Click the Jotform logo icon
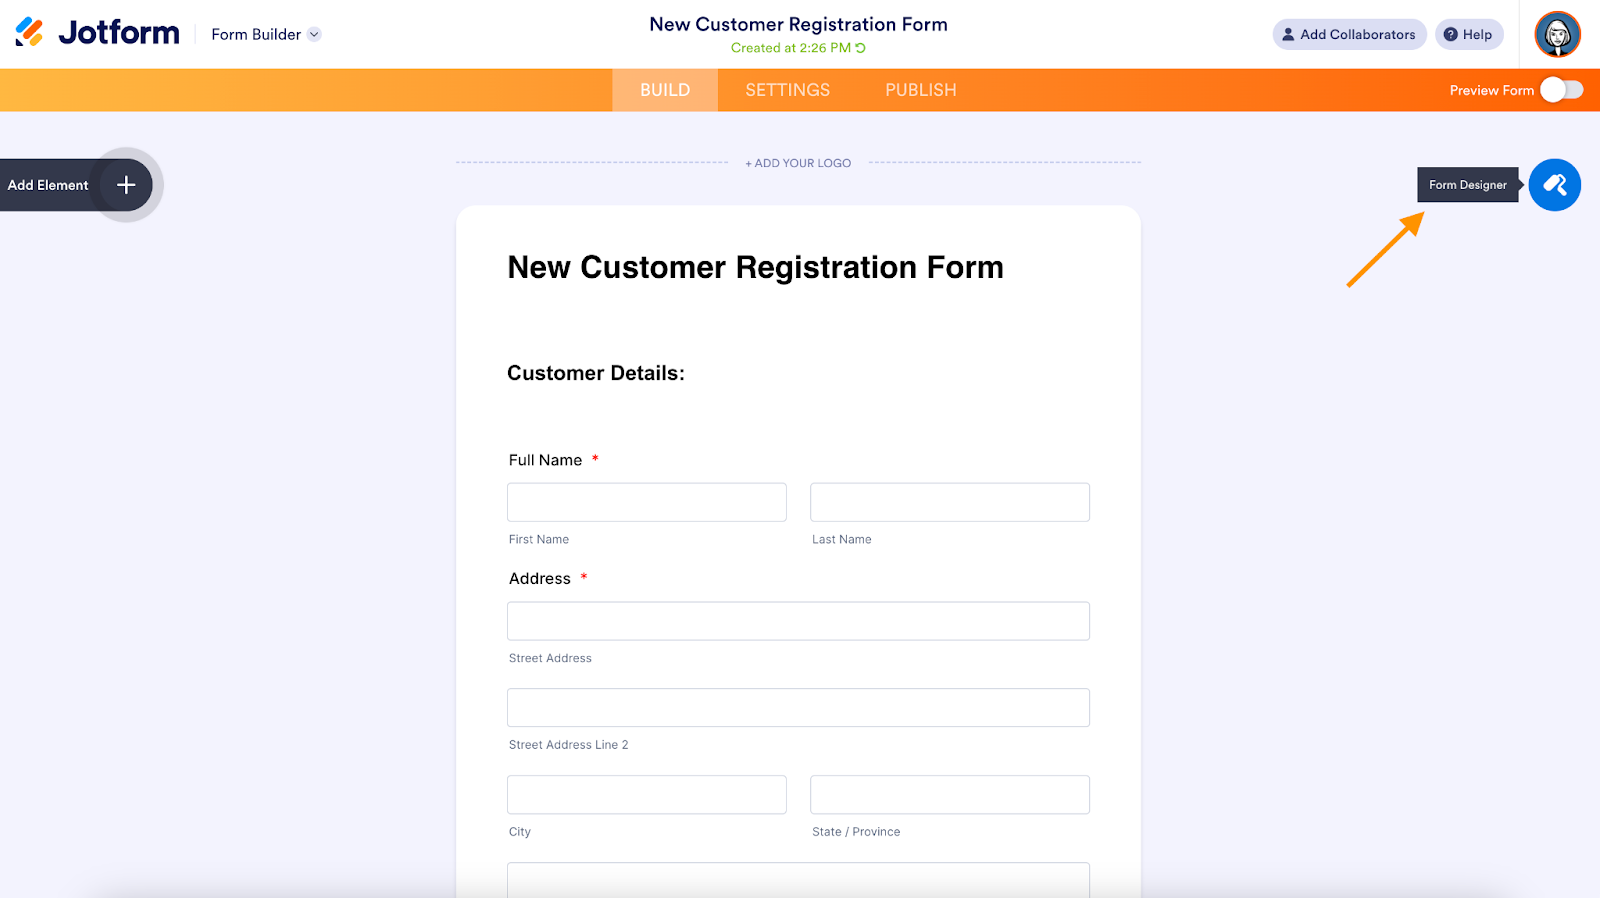The width and height of the screenshot is (1600, 898). point(30,33)
